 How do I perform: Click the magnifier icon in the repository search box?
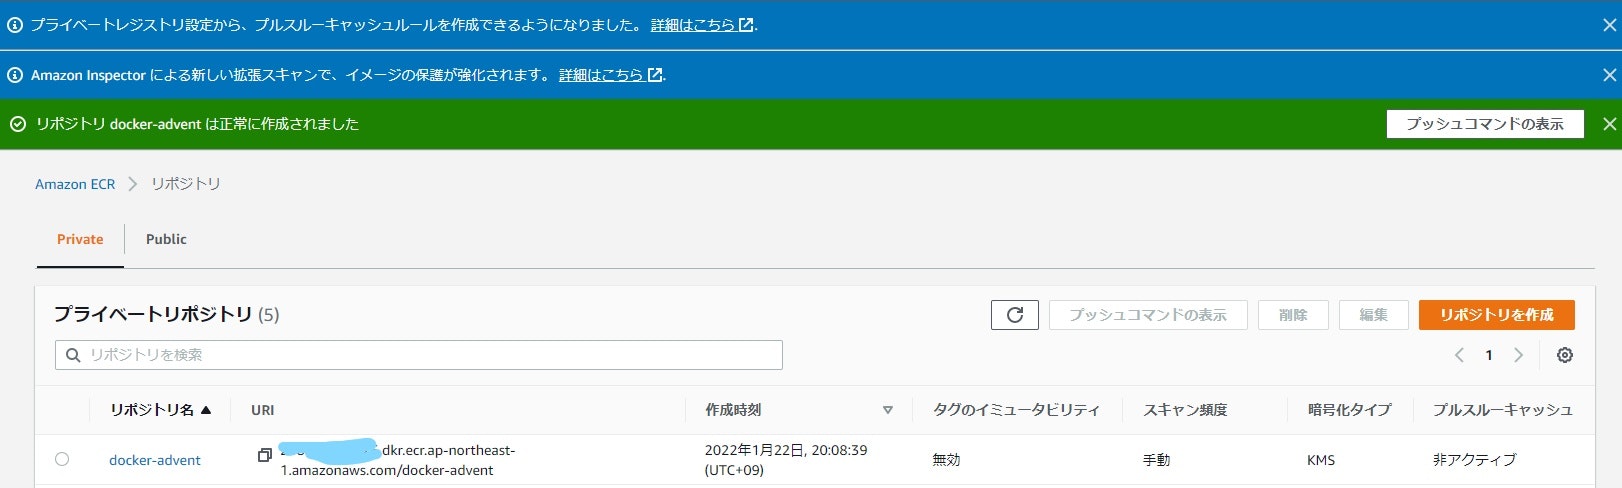pos(73,355)
